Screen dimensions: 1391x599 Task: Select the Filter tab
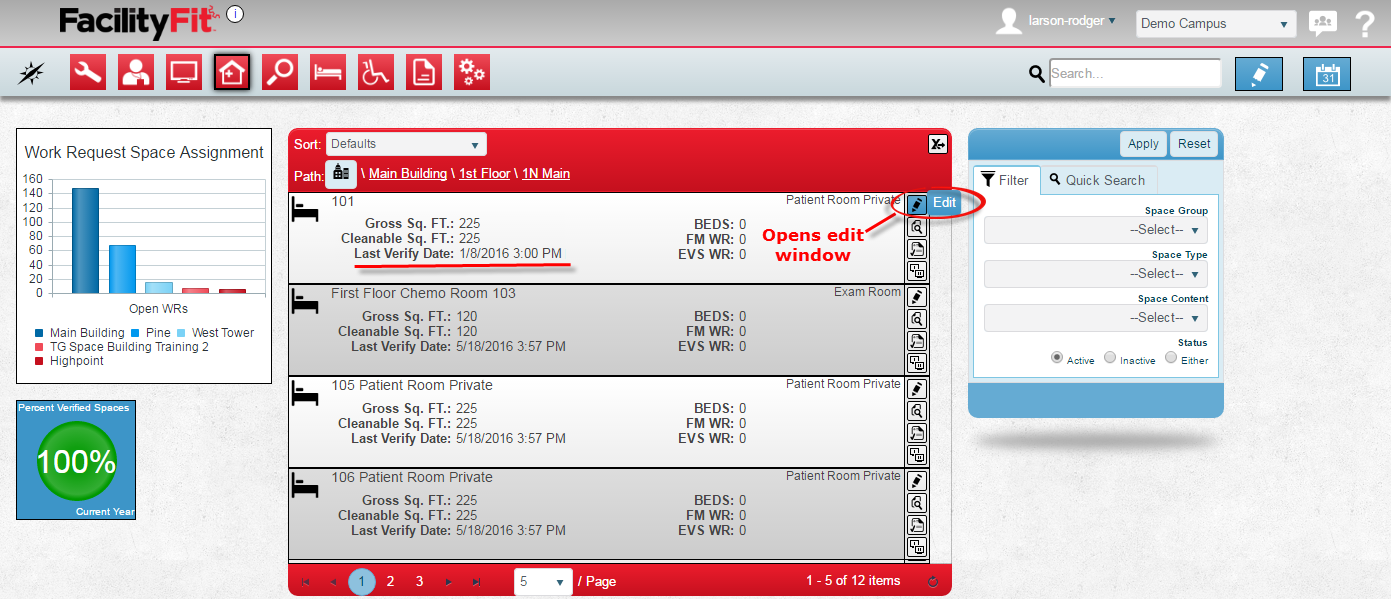1006,180
